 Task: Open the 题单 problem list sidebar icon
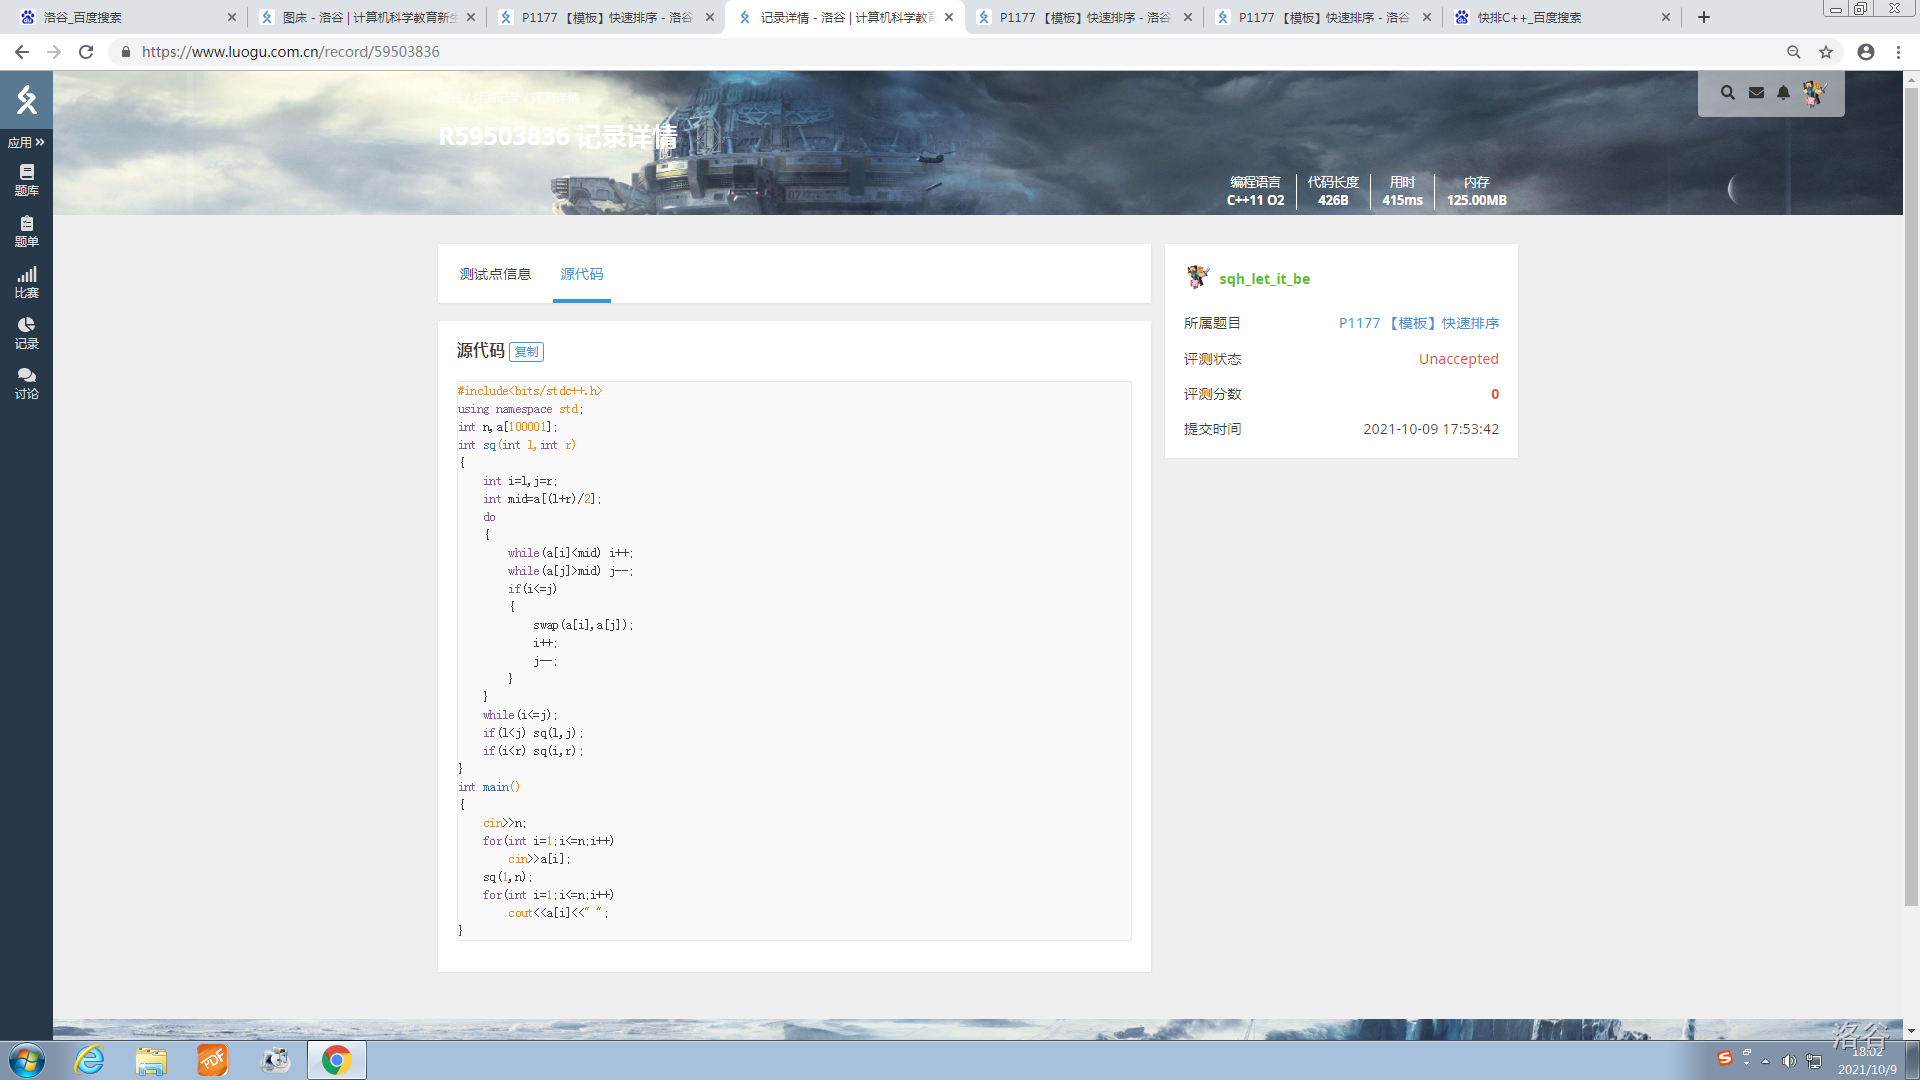(x=26, y=232)
